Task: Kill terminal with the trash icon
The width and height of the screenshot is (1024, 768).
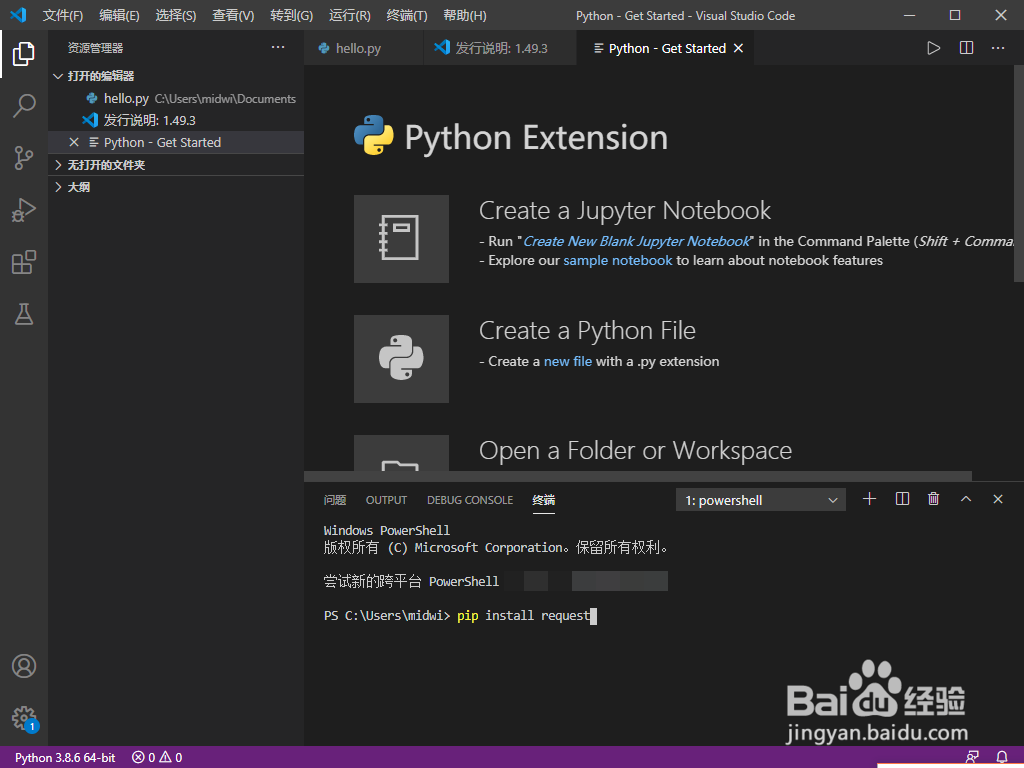Action: pos(933,499)
